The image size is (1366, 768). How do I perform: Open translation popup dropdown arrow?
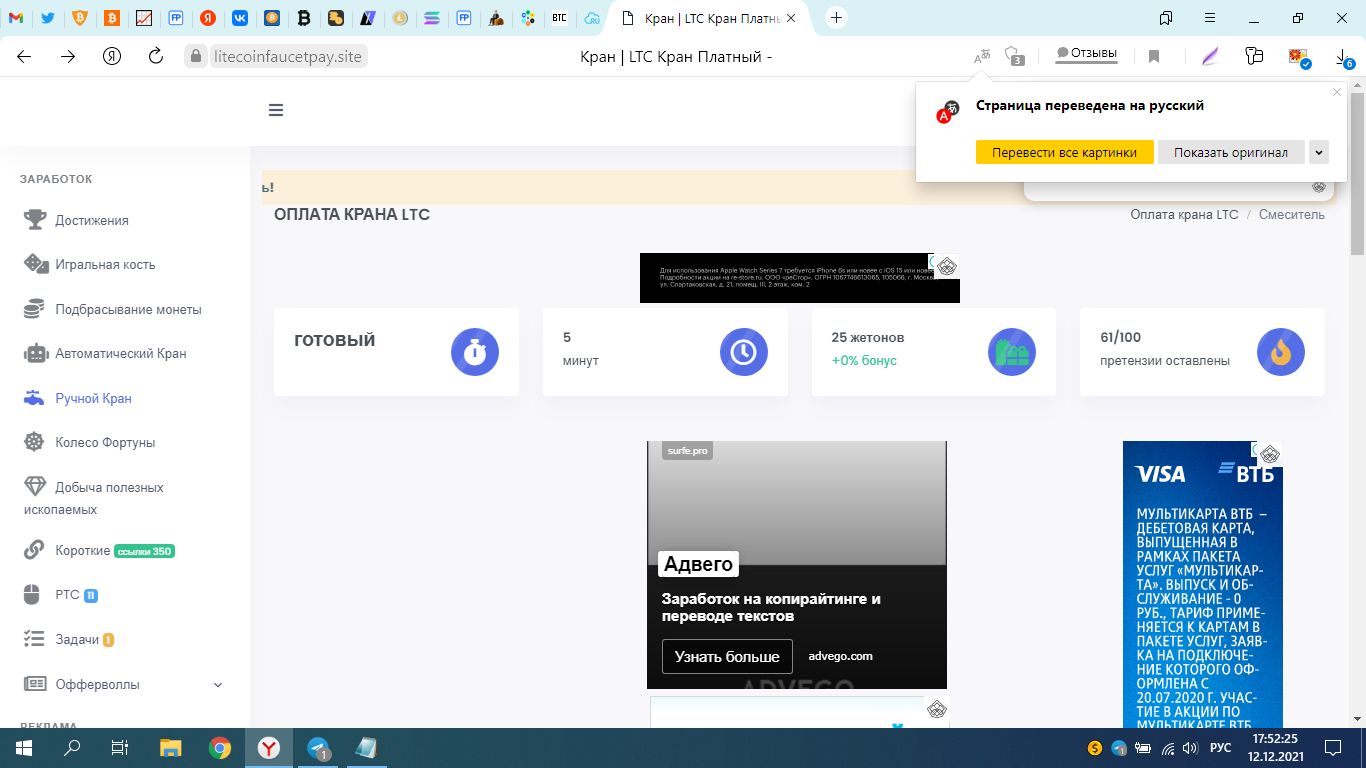(1318, 152)
